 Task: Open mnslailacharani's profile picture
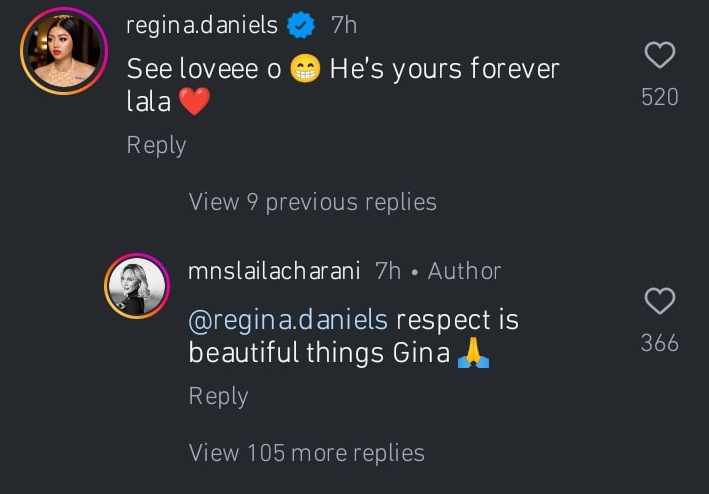click(135, 290)
